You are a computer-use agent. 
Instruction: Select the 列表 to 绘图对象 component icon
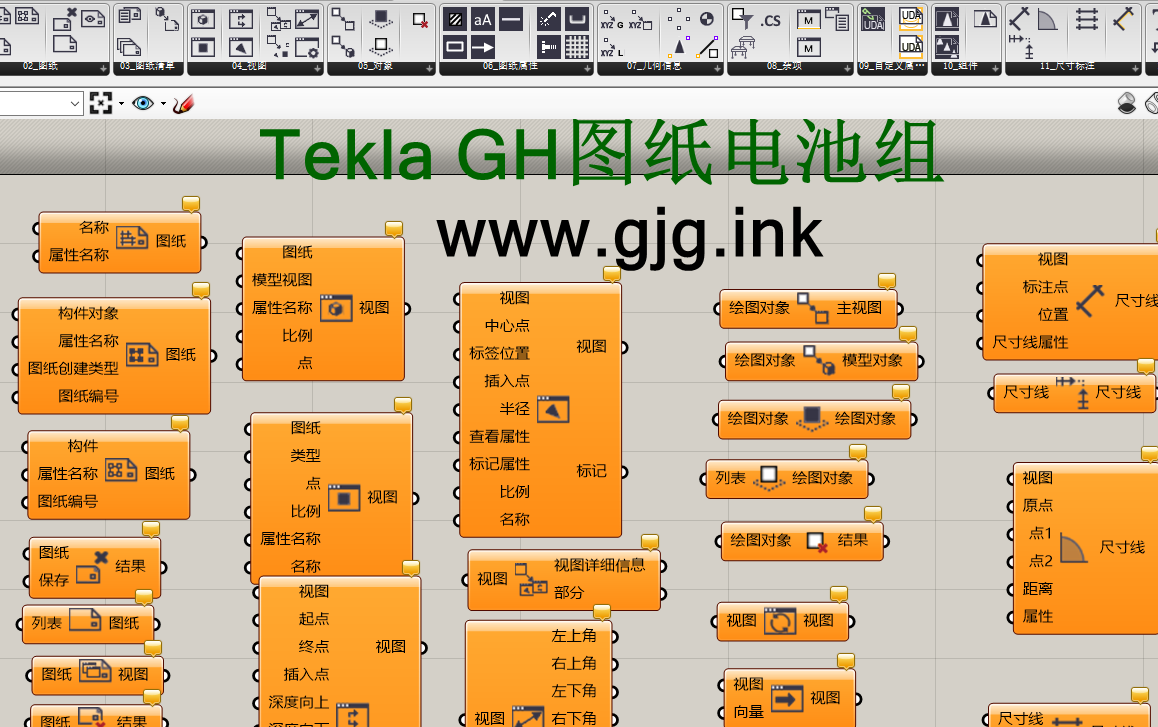(769, 478)
